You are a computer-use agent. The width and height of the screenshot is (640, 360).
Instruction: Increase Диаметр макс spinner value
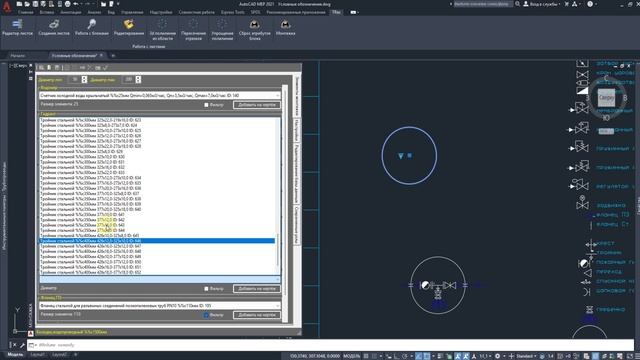(x=138, y=78)
